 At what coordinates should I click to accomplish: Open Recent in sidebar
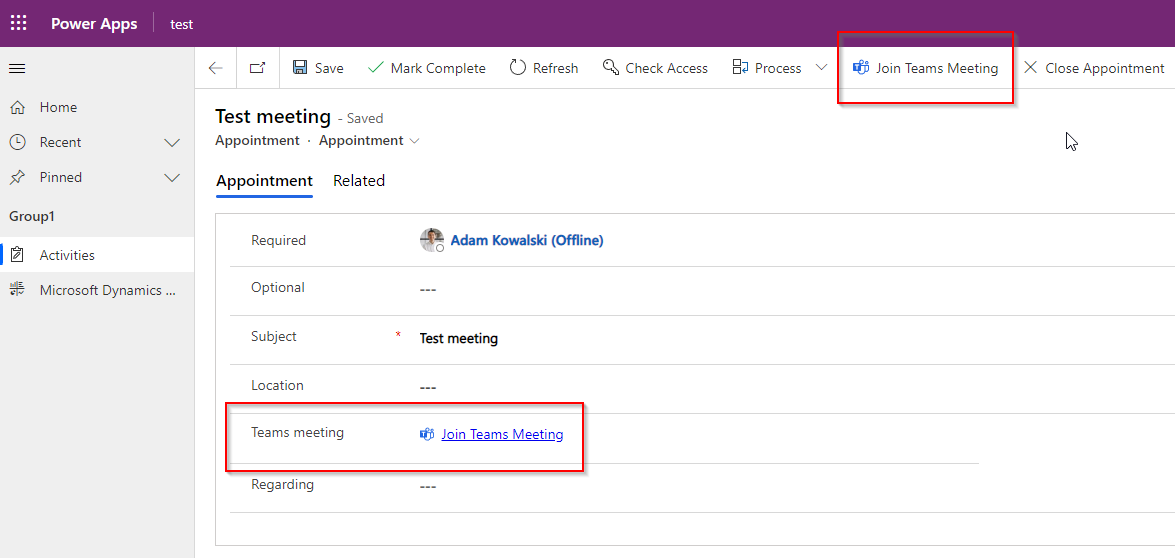[61, 142]
